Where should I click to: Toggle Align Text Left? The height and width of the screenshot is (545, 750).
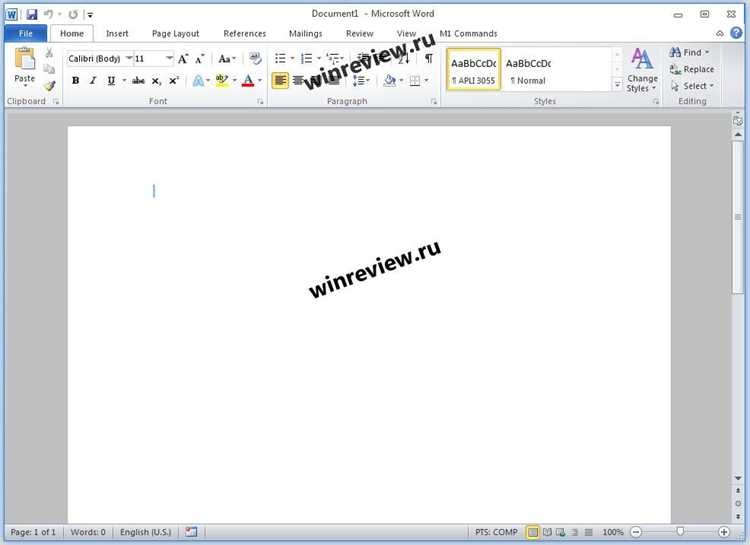tap(280, 80)
